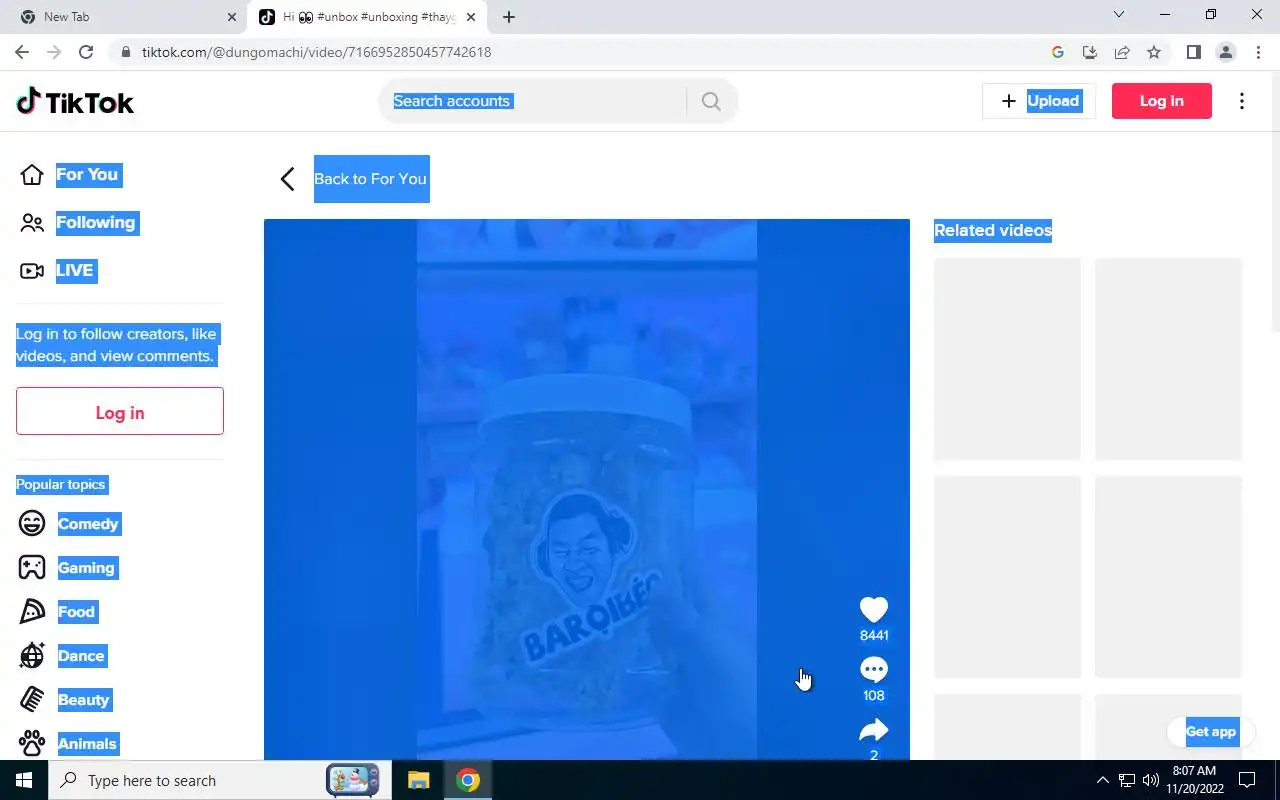This screenshot has height=800, width=1280.
Task: Click the Food pizza icon
Action: (32, 612)
